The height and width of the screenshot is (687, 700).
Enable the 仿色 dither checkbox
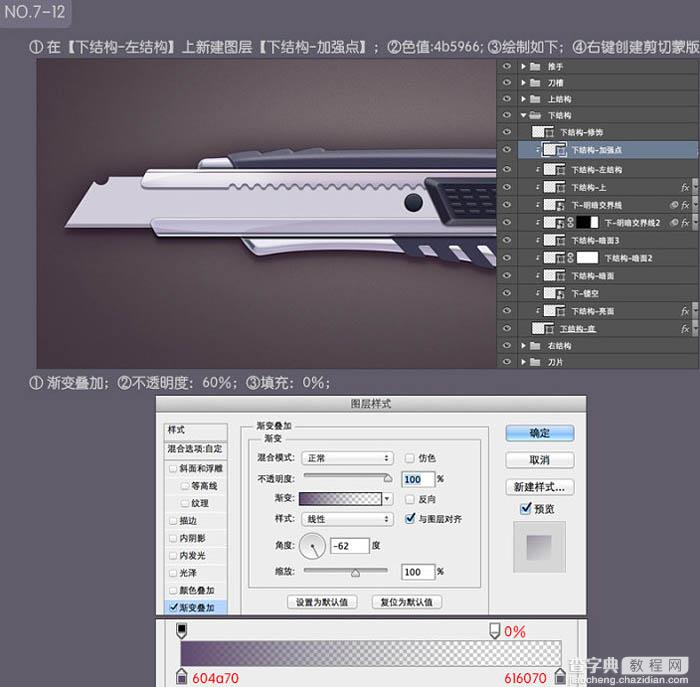click(409, 458)
